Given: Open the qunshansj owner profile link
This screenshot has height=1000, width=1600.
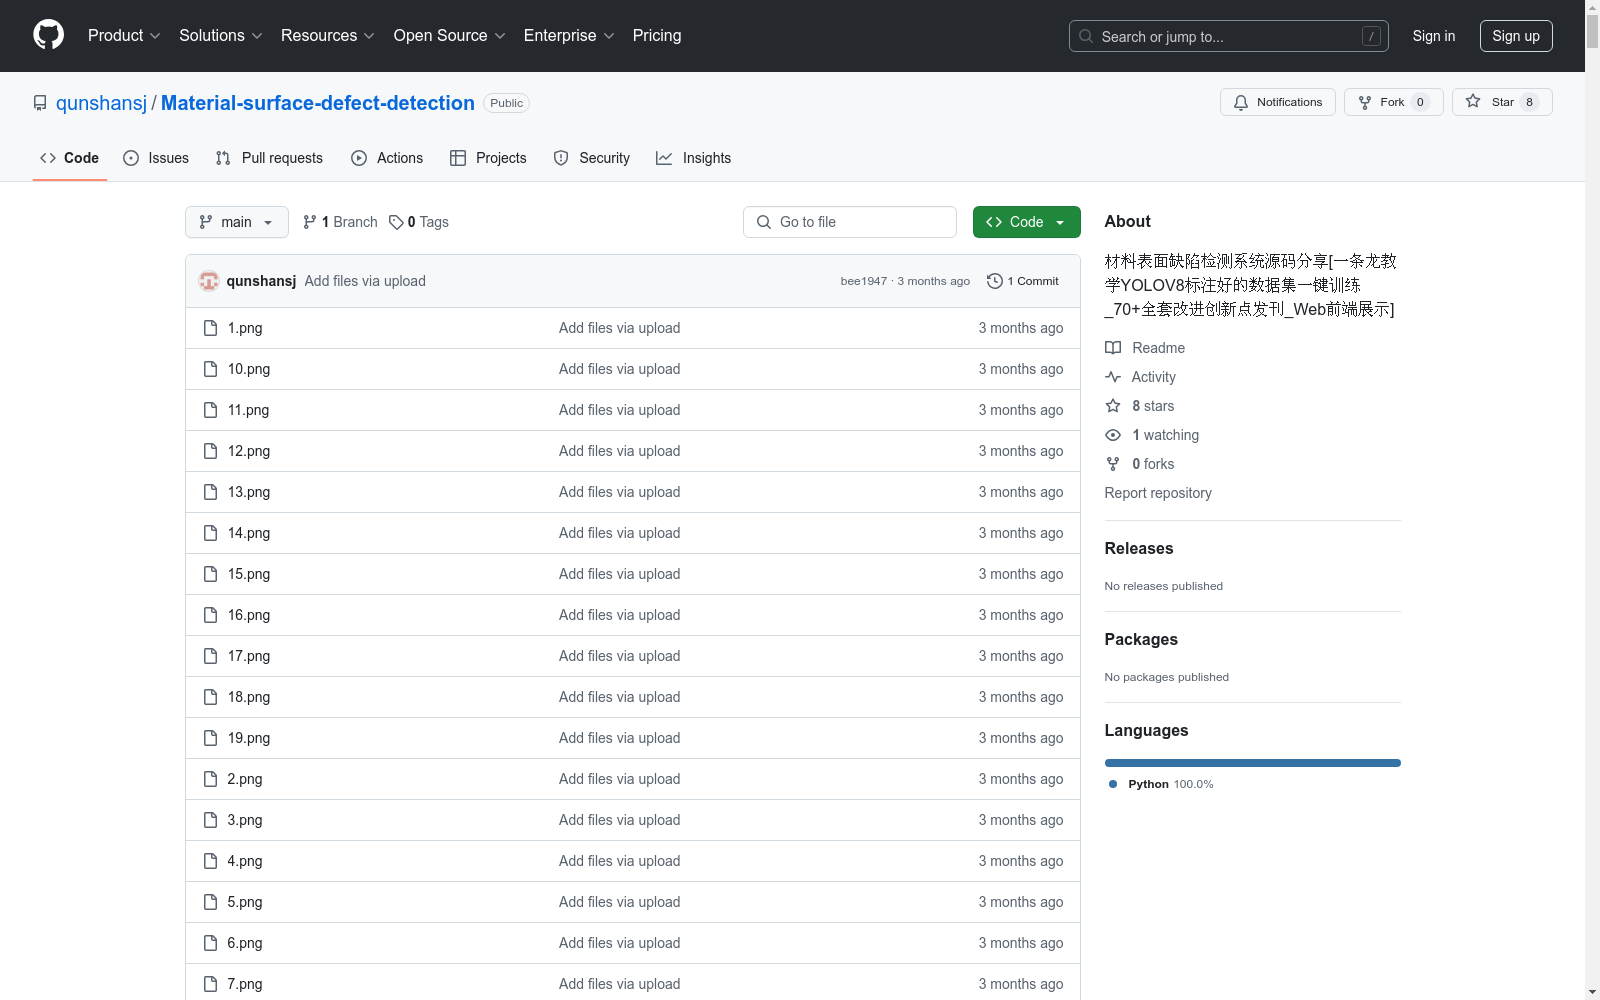Looking at the screenshot, I should click(x=101, y=103).
